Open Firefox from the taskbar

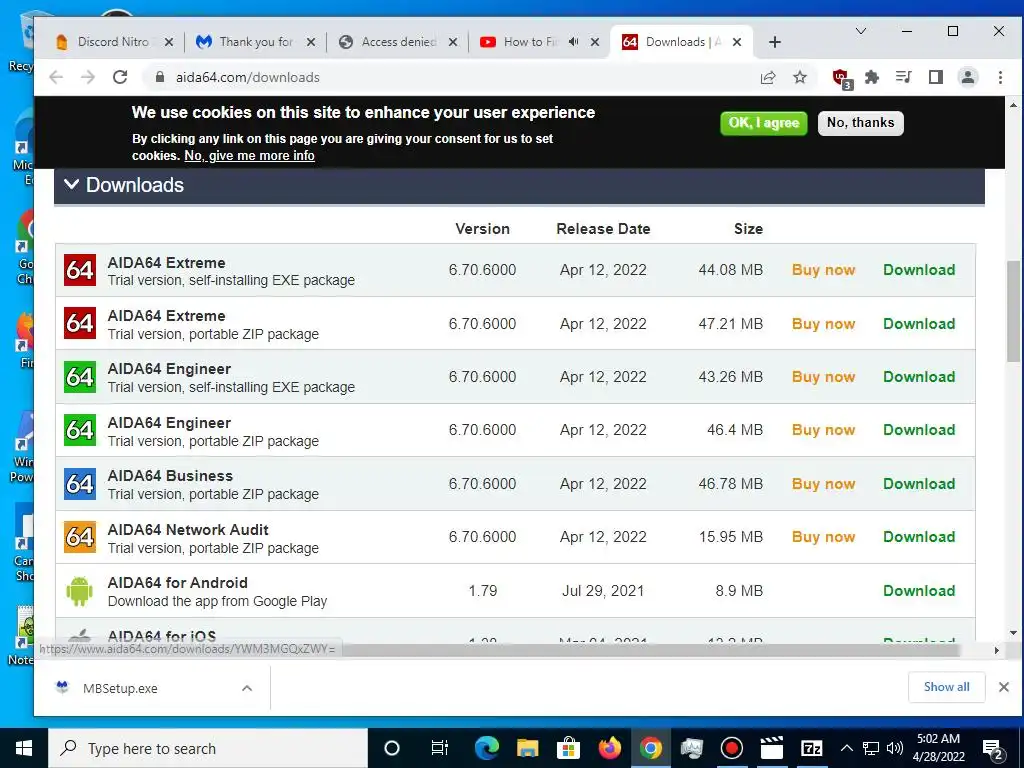609,748
